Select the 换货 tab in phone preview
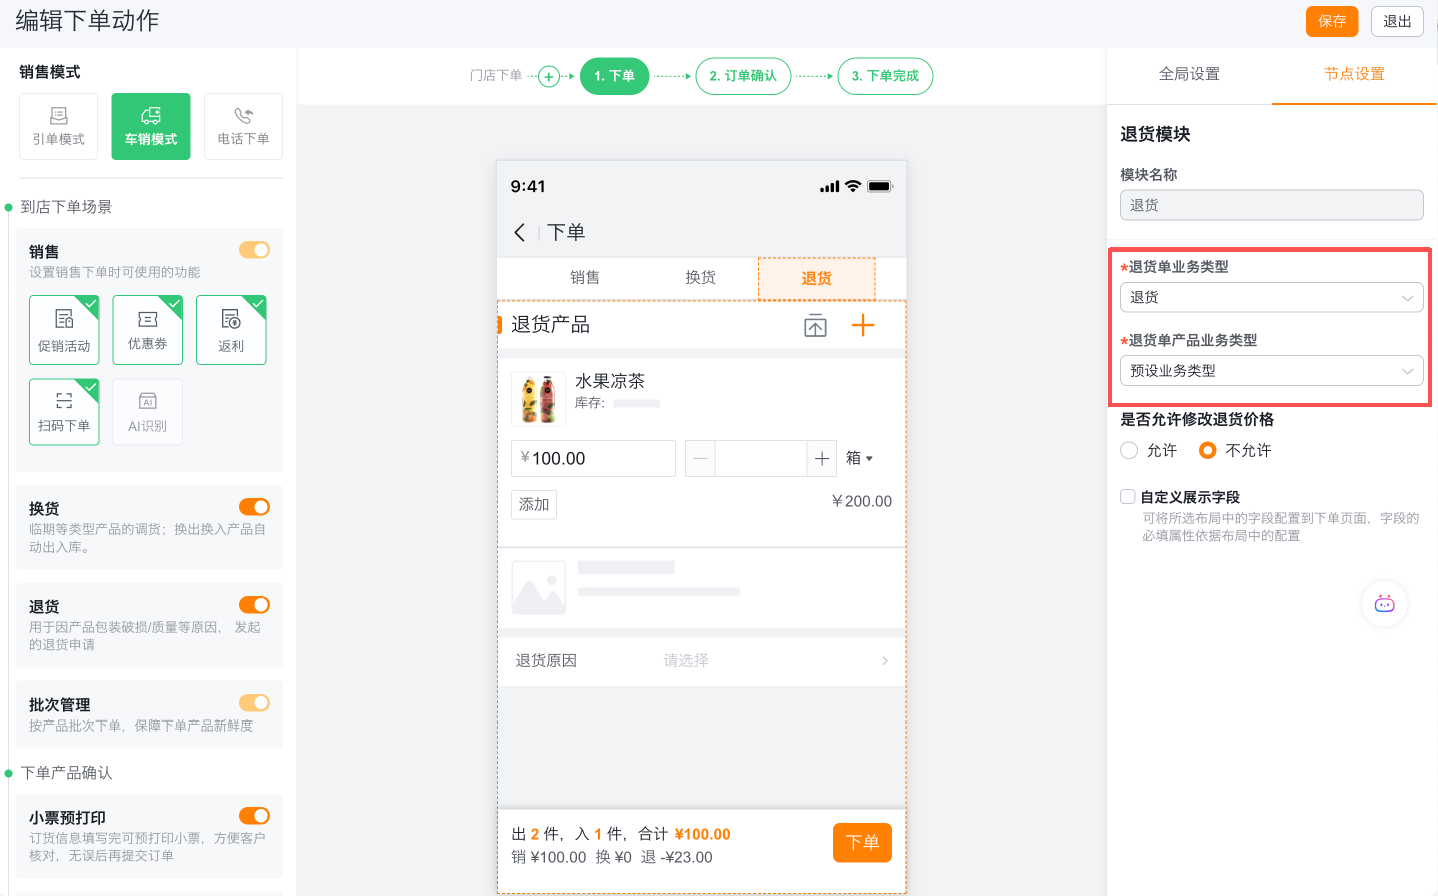The height and width of the screenshot is (896, 1438). click(700, 278)
